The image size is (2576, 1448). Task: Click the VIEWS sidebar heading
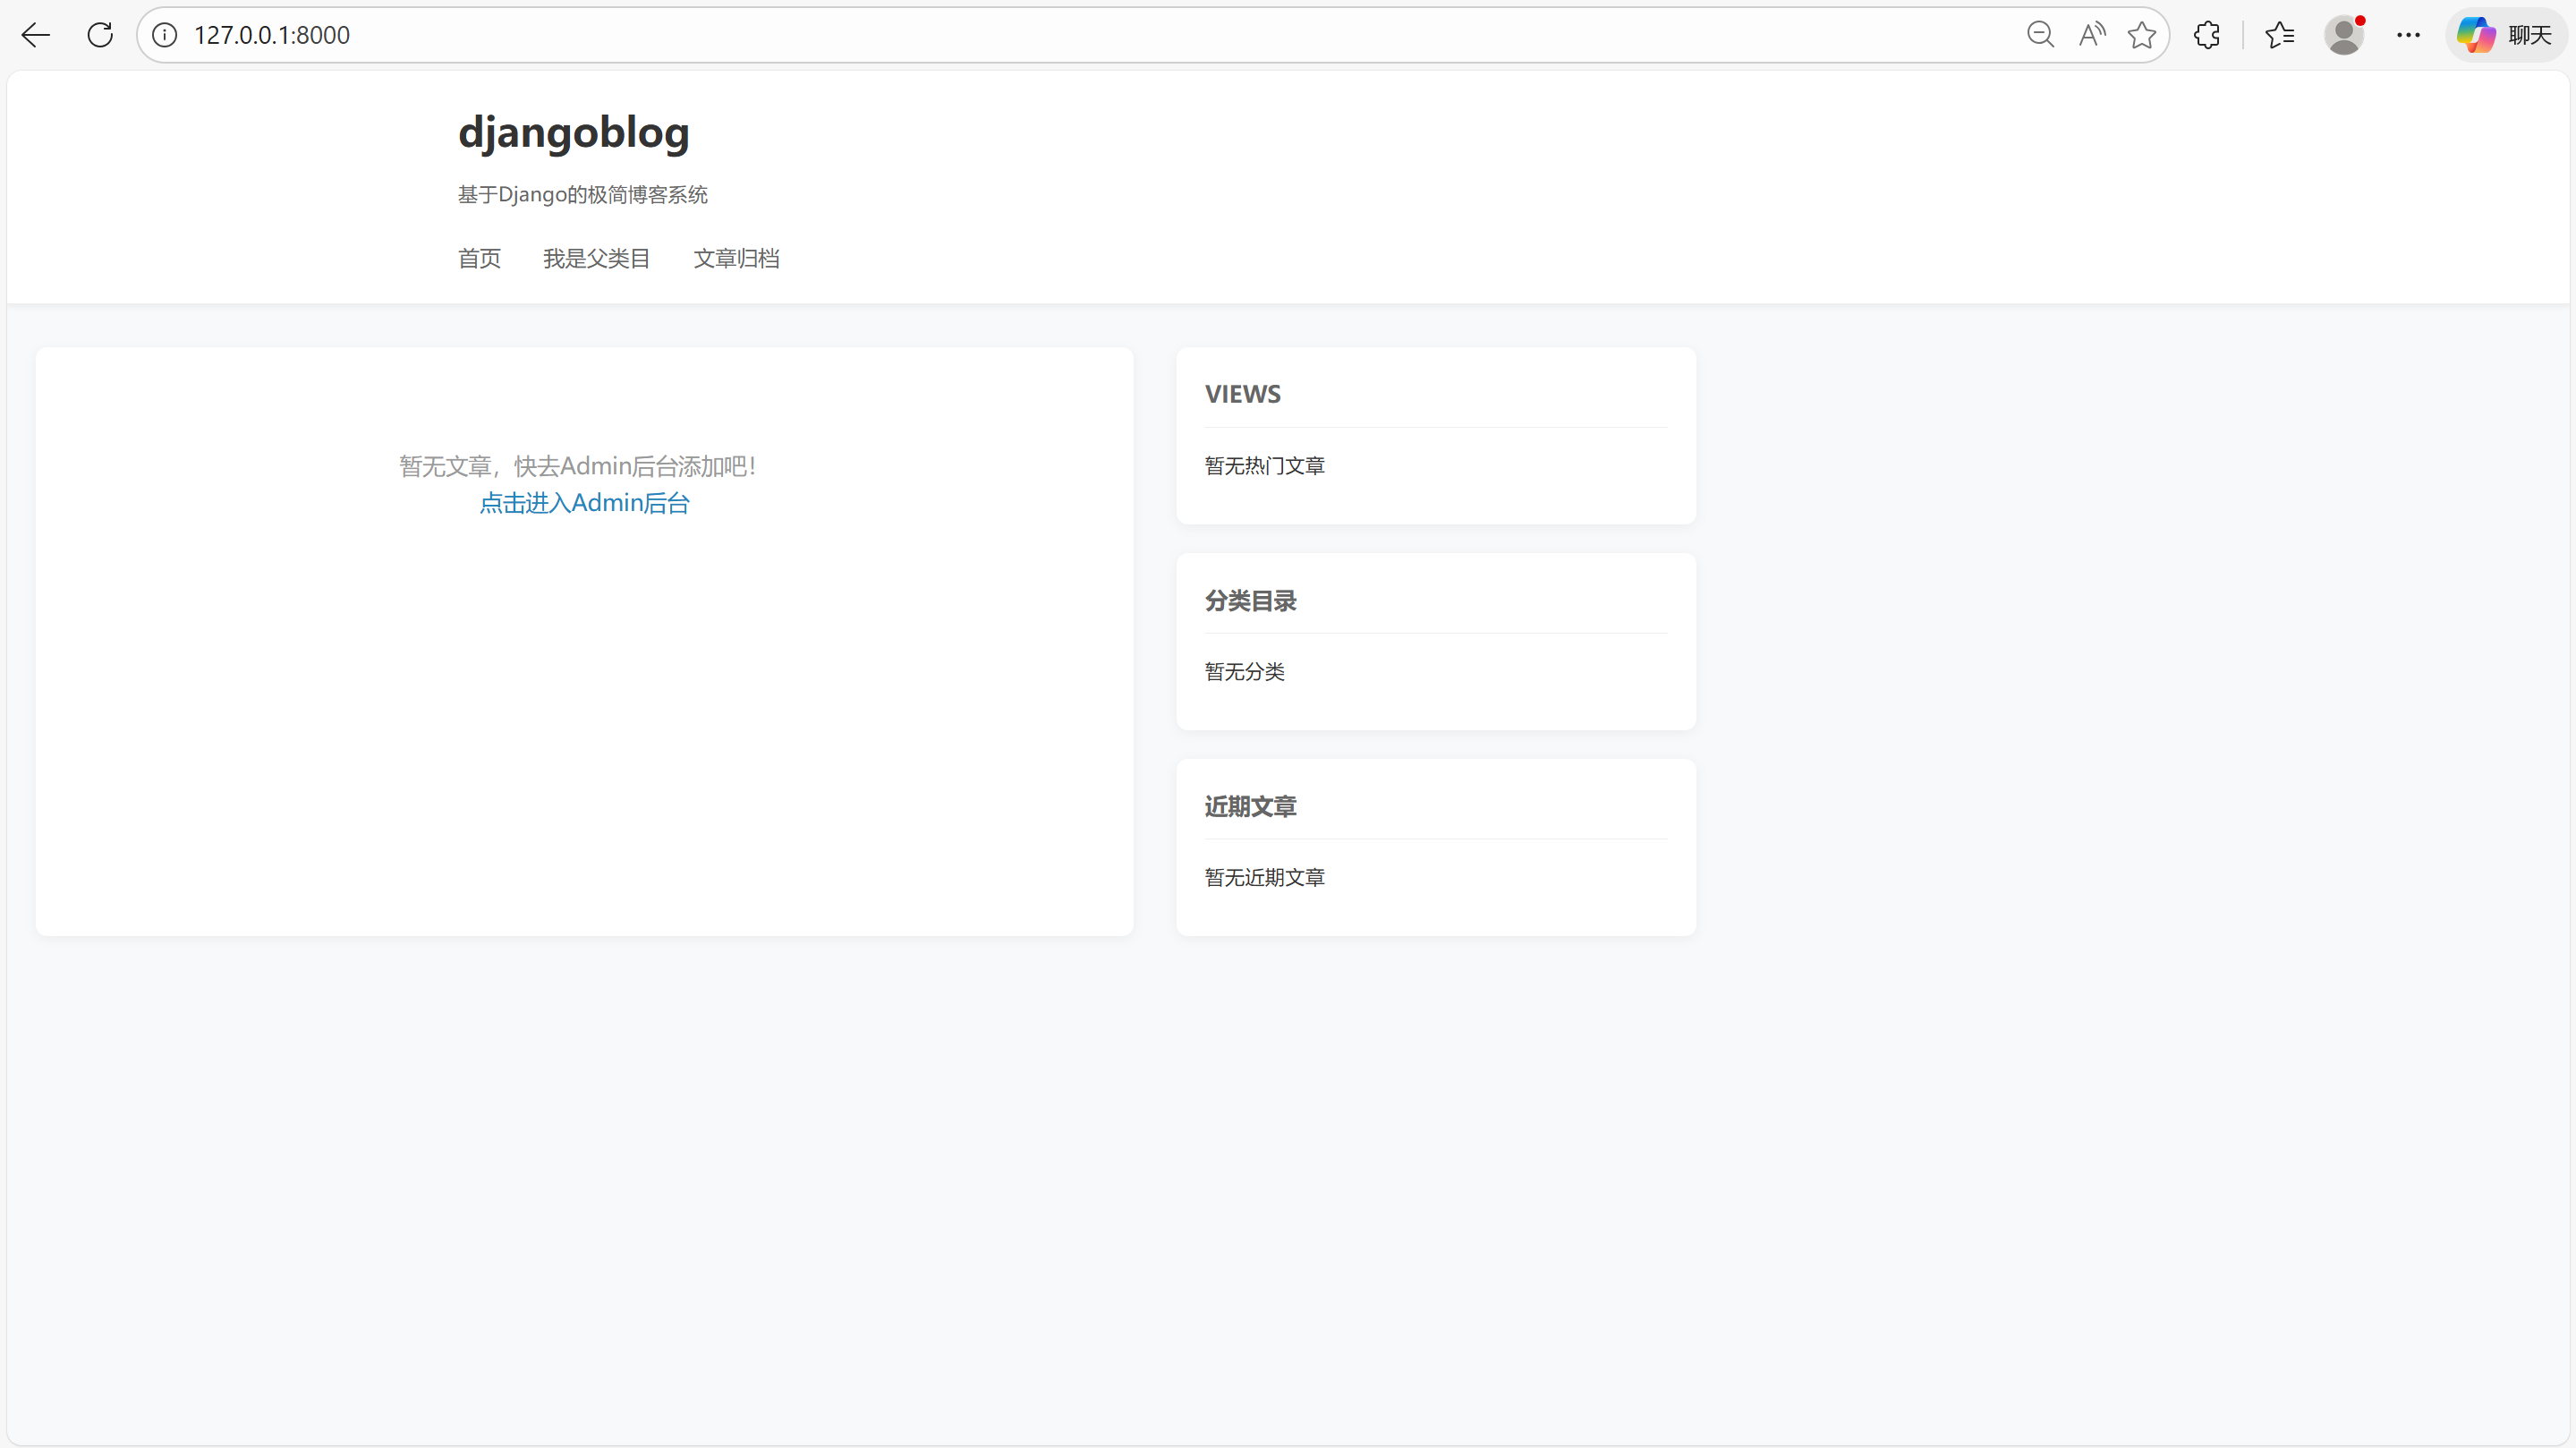point(1242,394)
